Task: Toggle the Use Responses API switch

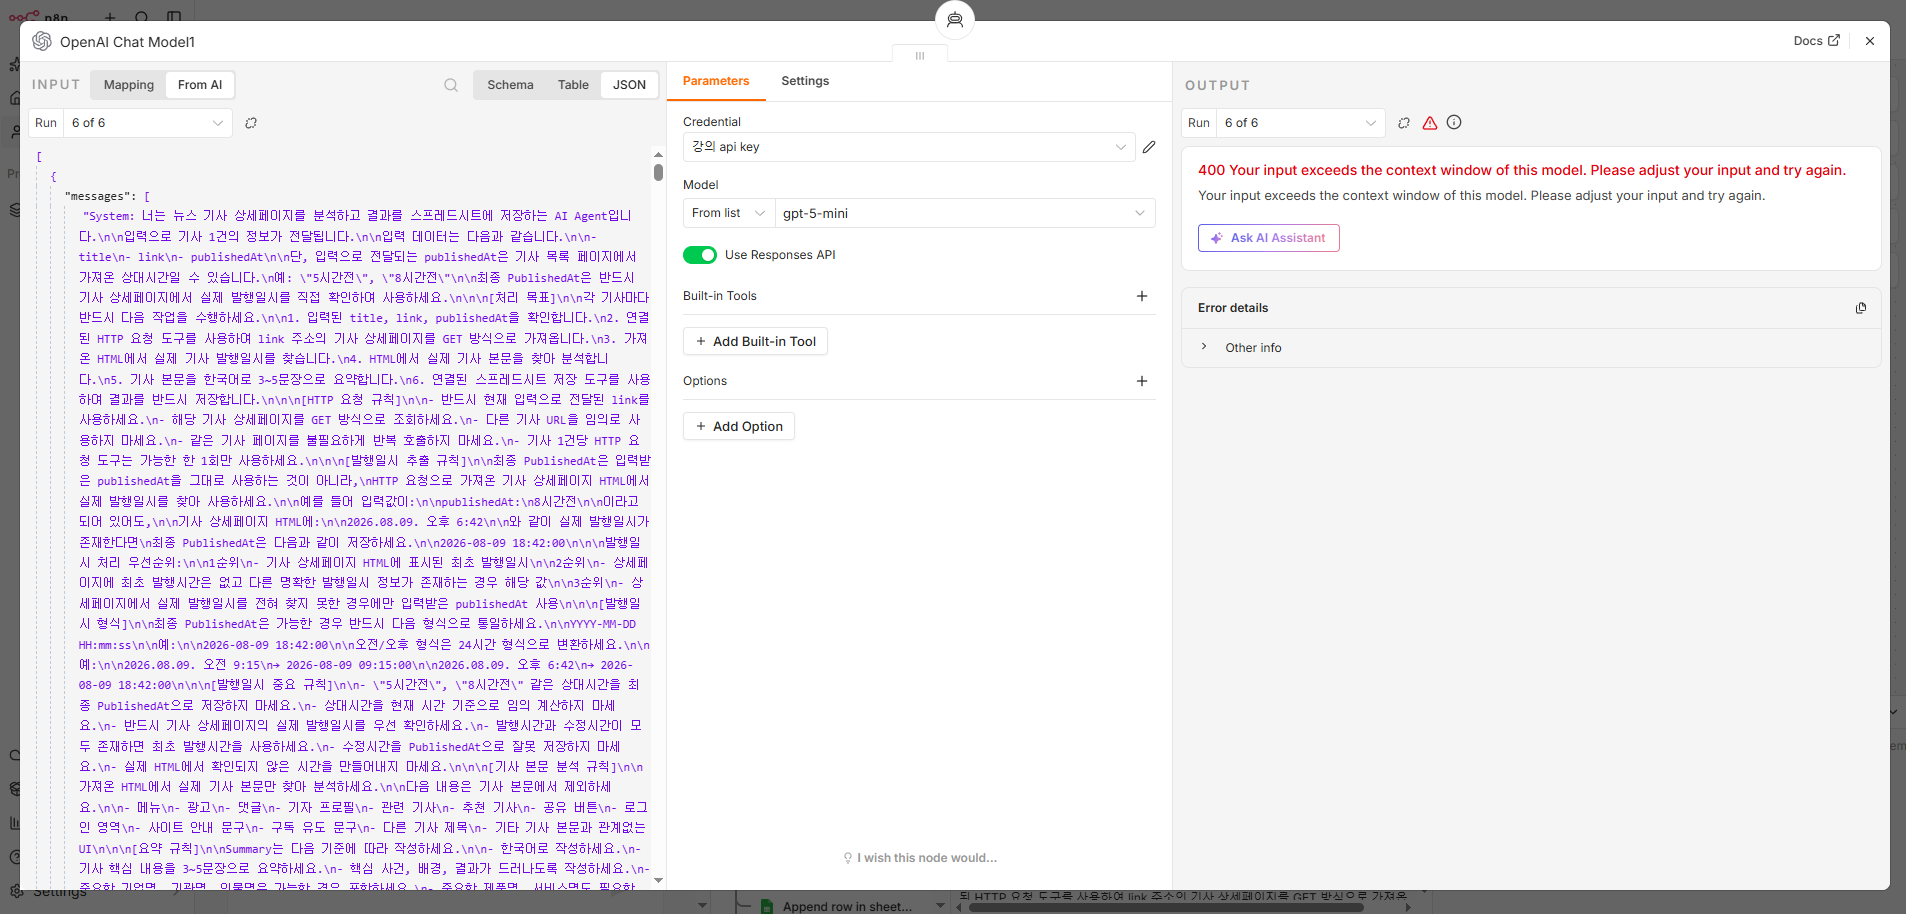Action: [700, 255]
